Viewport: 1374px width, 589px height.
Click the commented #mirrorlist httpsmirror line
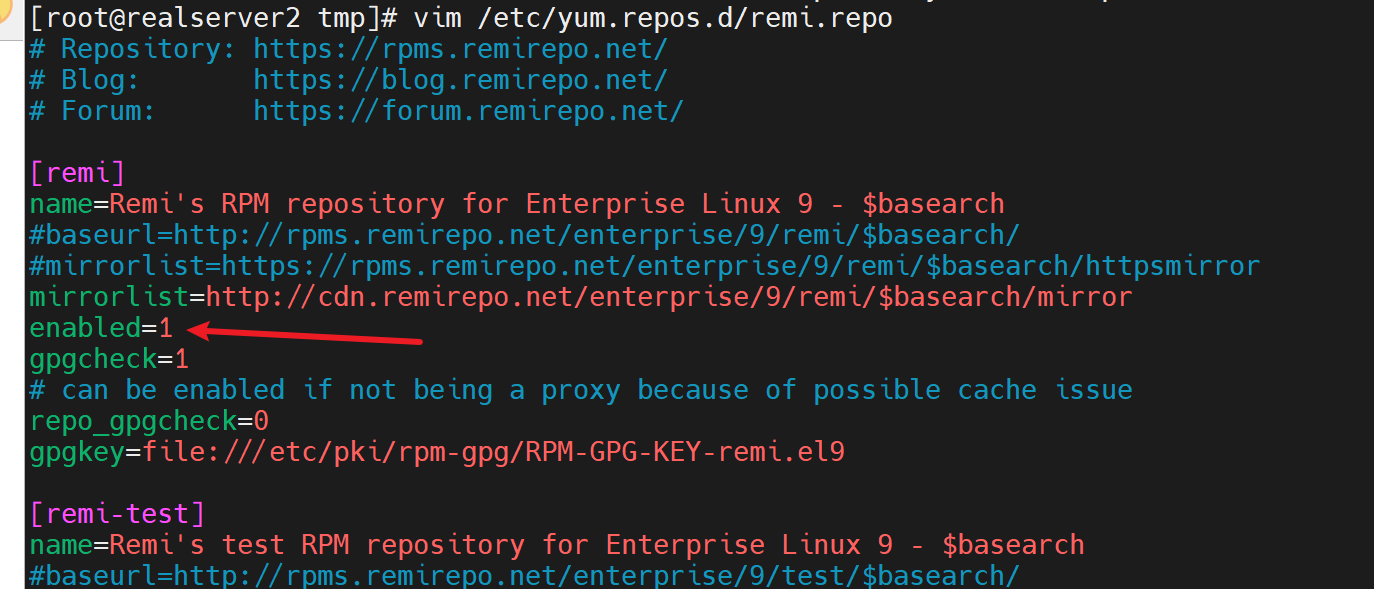tap(644, 266)
